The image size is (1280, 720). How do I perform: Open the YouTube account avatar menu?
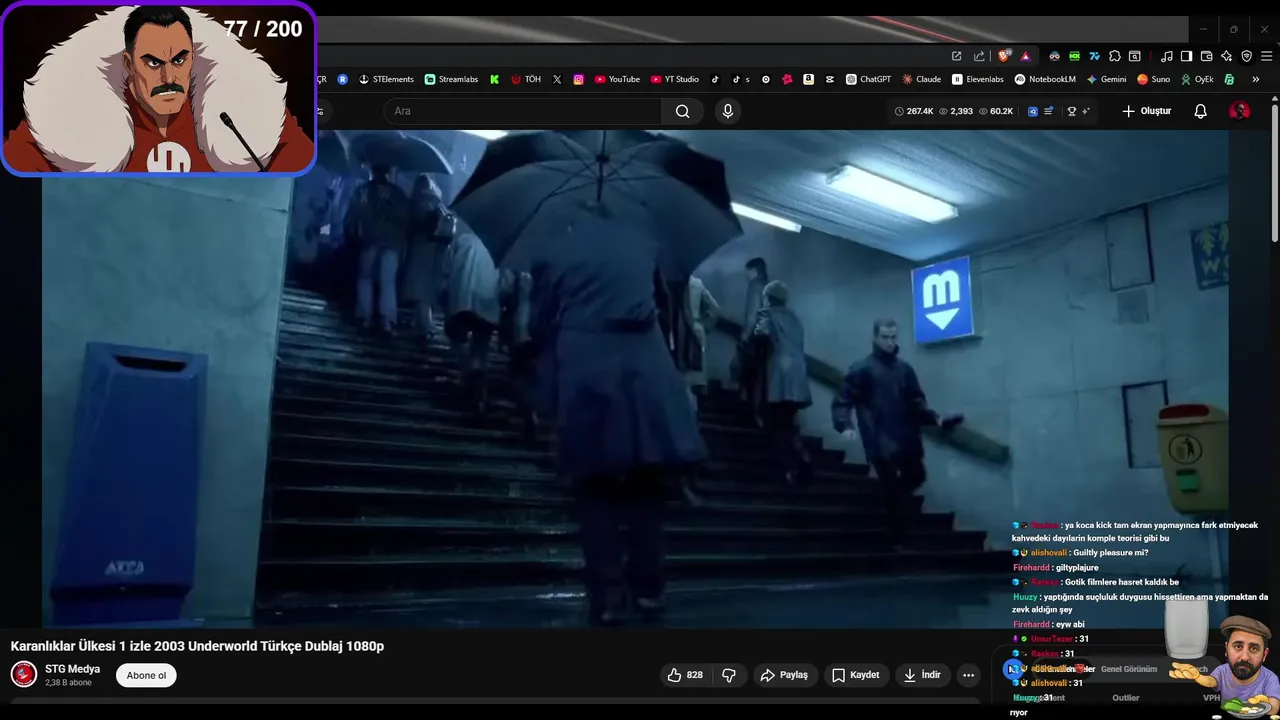tap(1239, 111)
